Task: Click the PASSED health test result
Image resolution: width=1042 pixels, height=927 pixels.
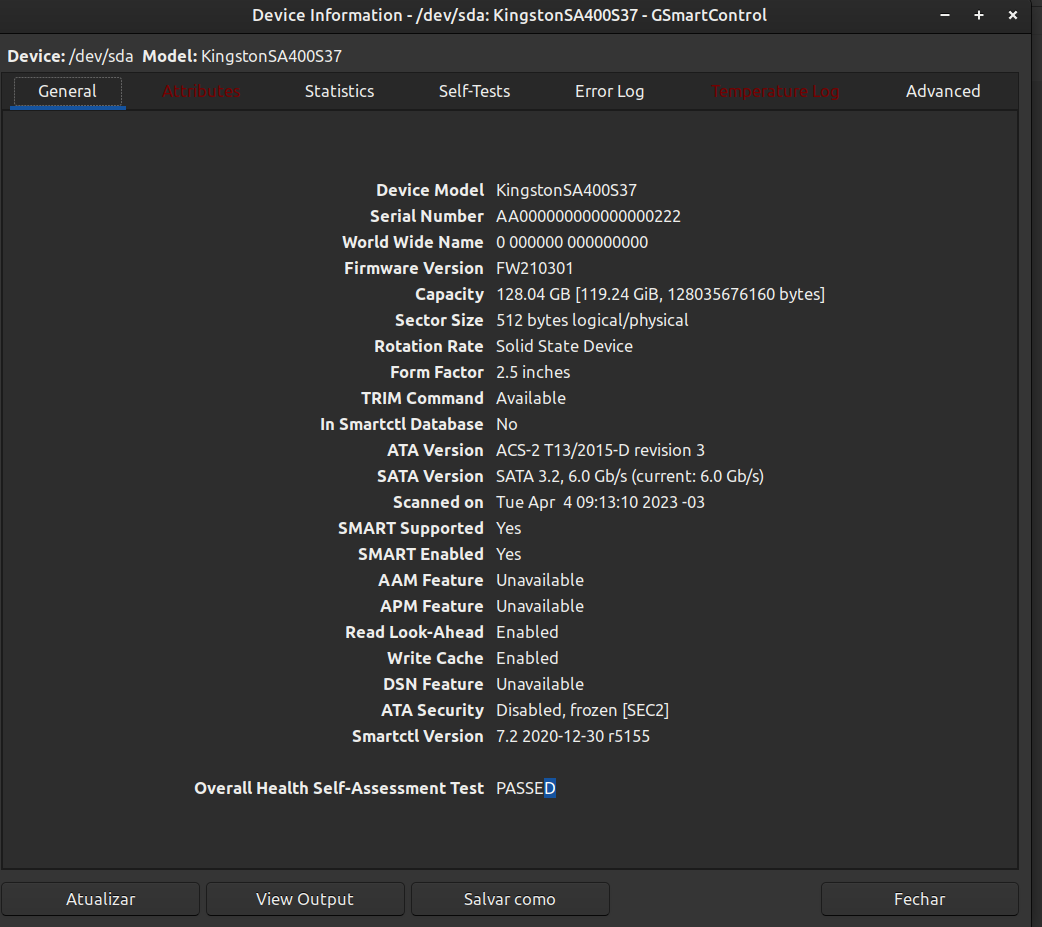Action: [x=526, y=788]
